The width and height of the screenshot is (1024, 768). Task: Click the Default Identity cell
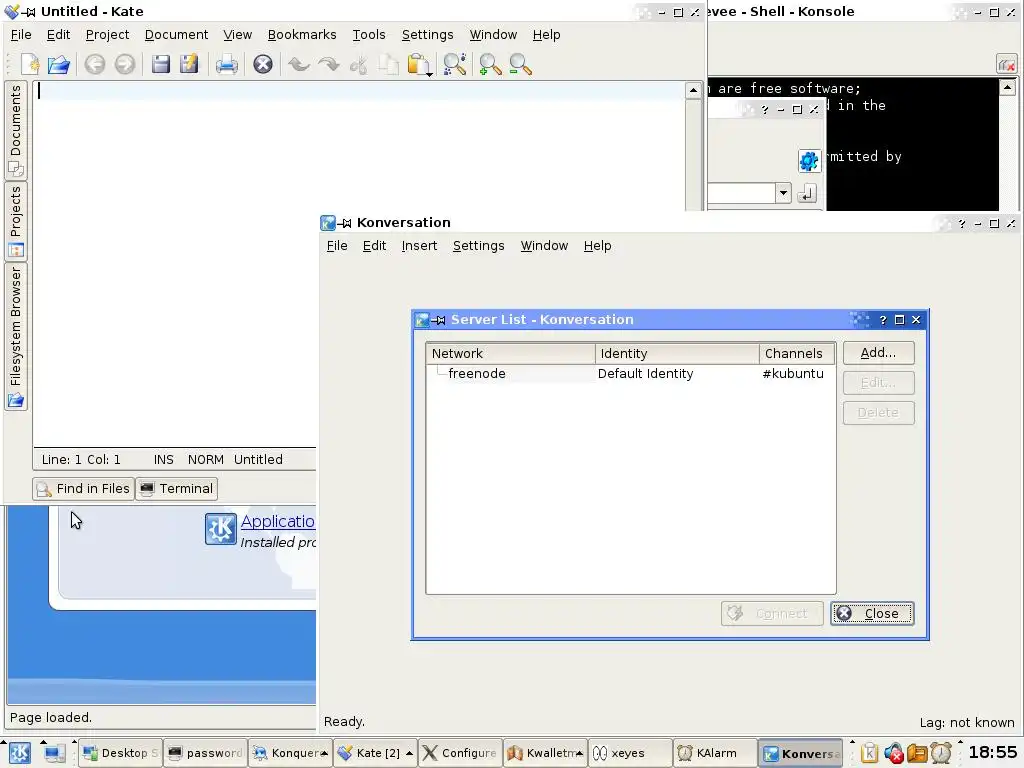click(x=645, y=374)
